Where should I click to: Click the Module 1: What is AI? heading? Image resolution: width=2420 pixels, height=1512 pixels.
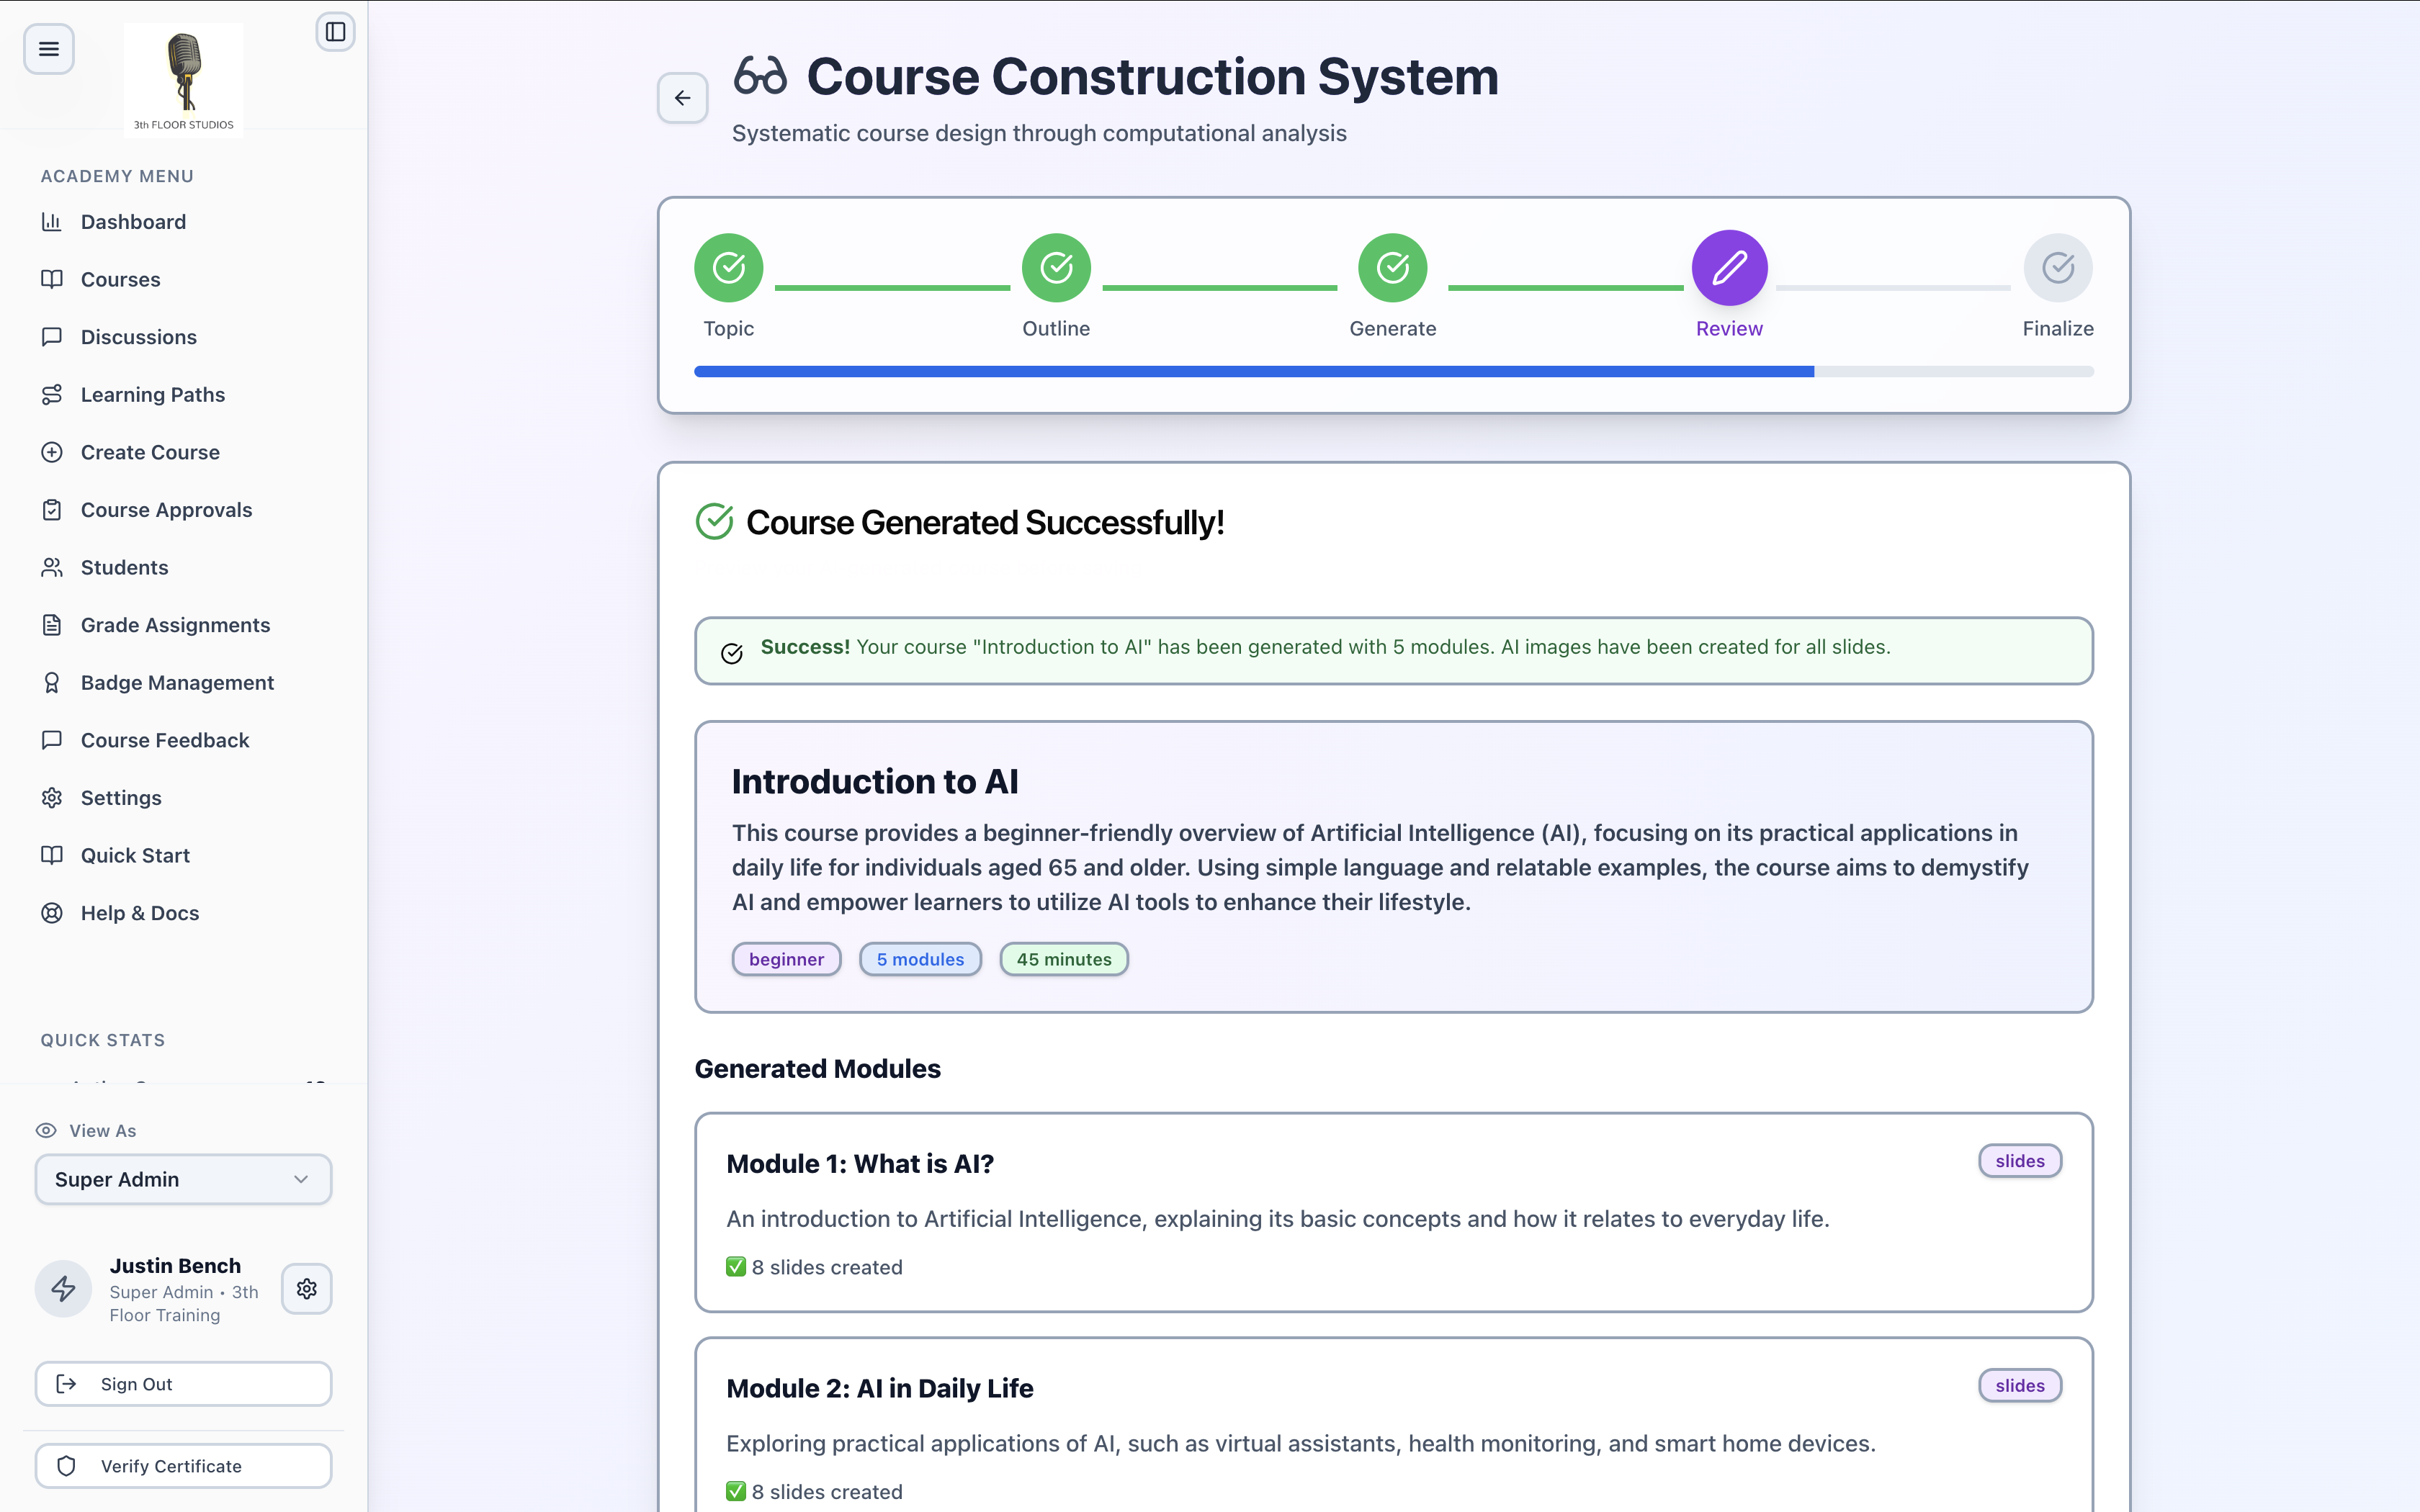click(860, 1164)
